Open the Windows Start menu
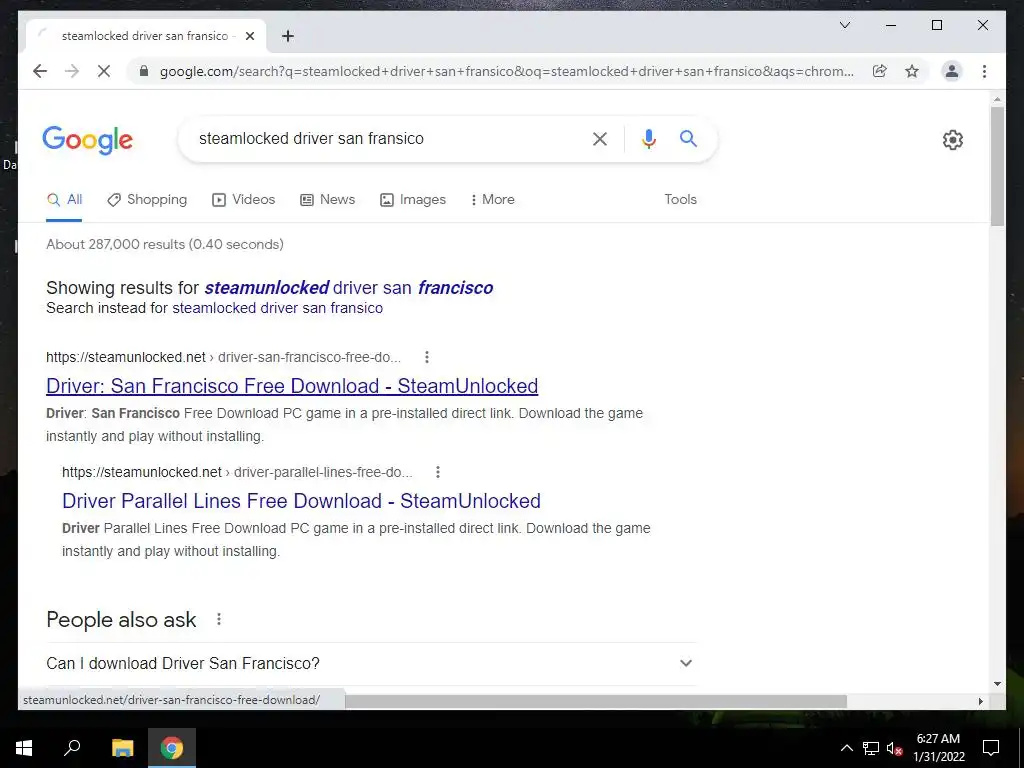This screenshot has width=1024, height=768. click(x=24, y=748)
